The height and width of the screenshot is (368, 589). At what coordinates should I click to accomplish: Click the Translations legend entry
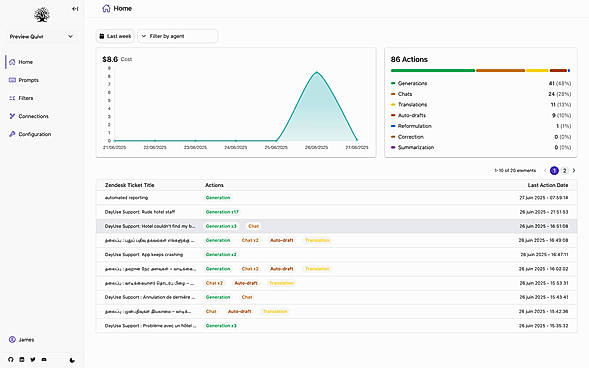pyautogui.click(x=409, y=104)
